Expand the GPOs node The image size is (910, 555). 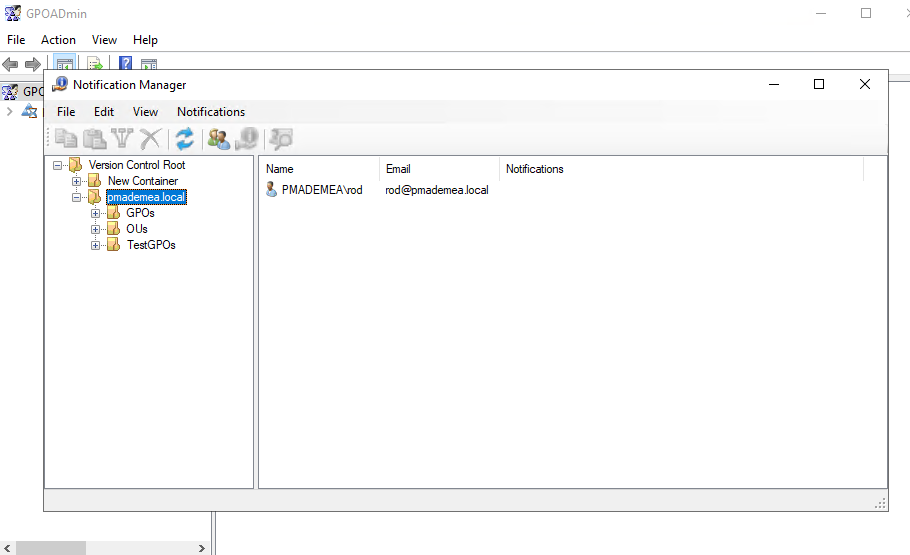(95, 214)
